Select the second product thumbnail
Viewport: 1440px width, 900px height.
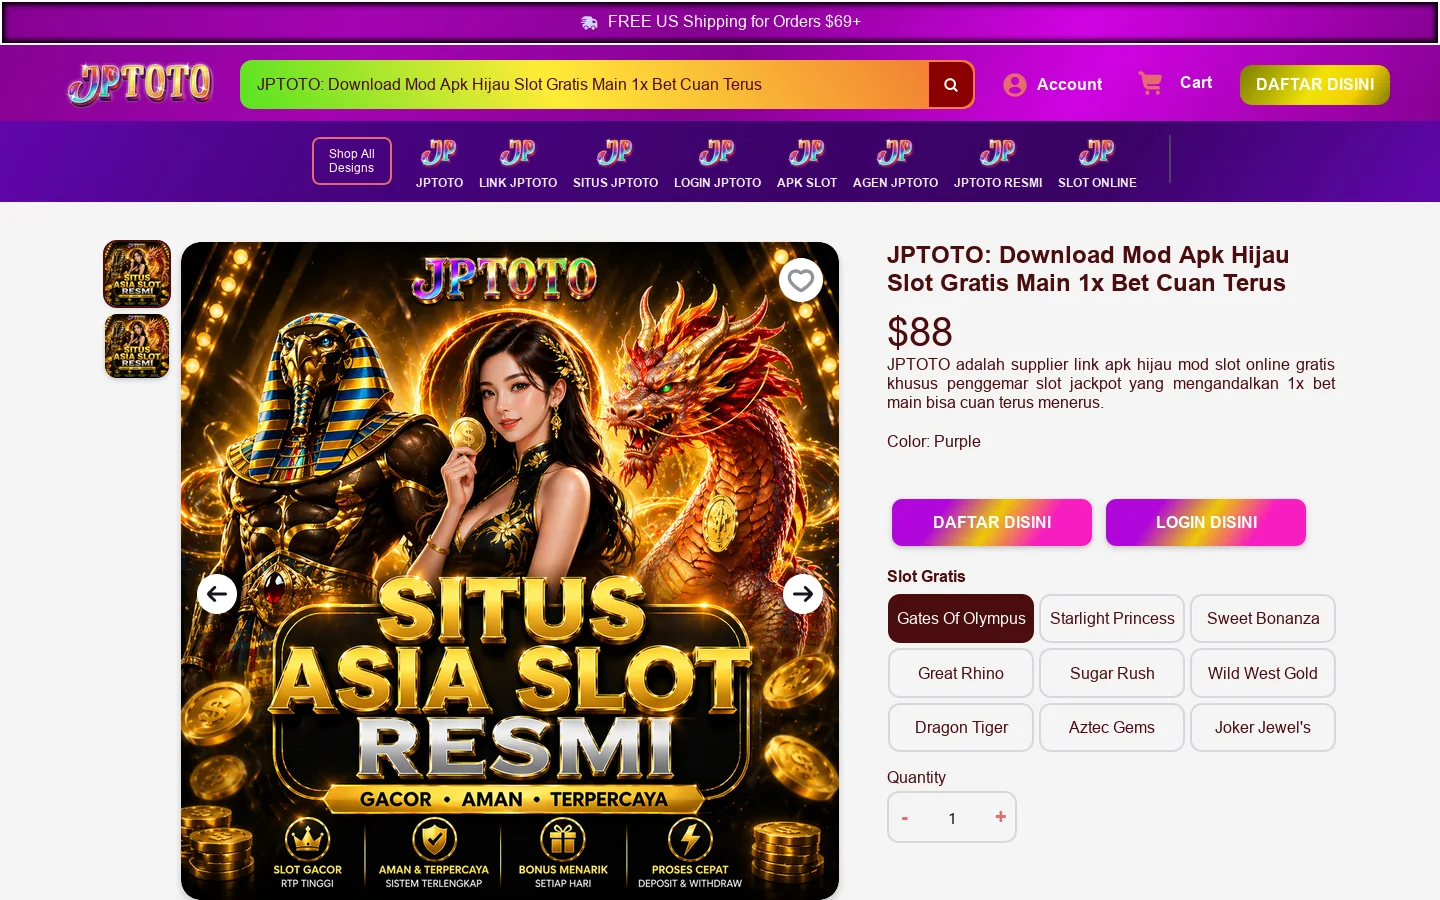pyautogui.click(x=137, y=346)
